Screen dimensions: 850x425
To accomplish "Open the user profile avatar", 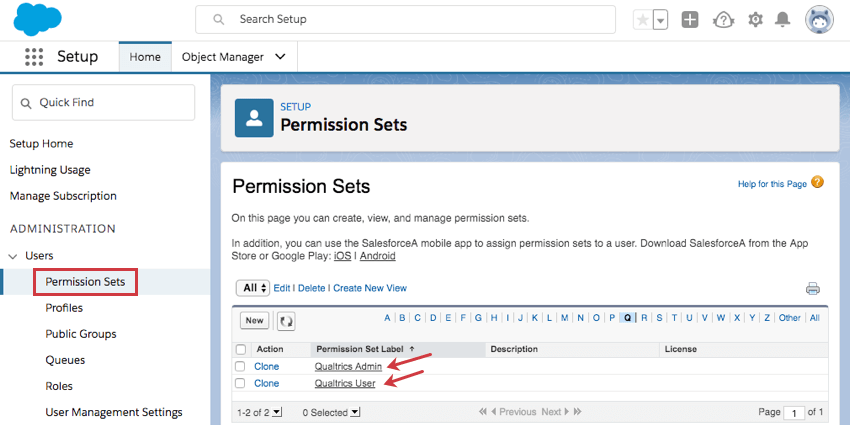I will click(x=819, y=20).
